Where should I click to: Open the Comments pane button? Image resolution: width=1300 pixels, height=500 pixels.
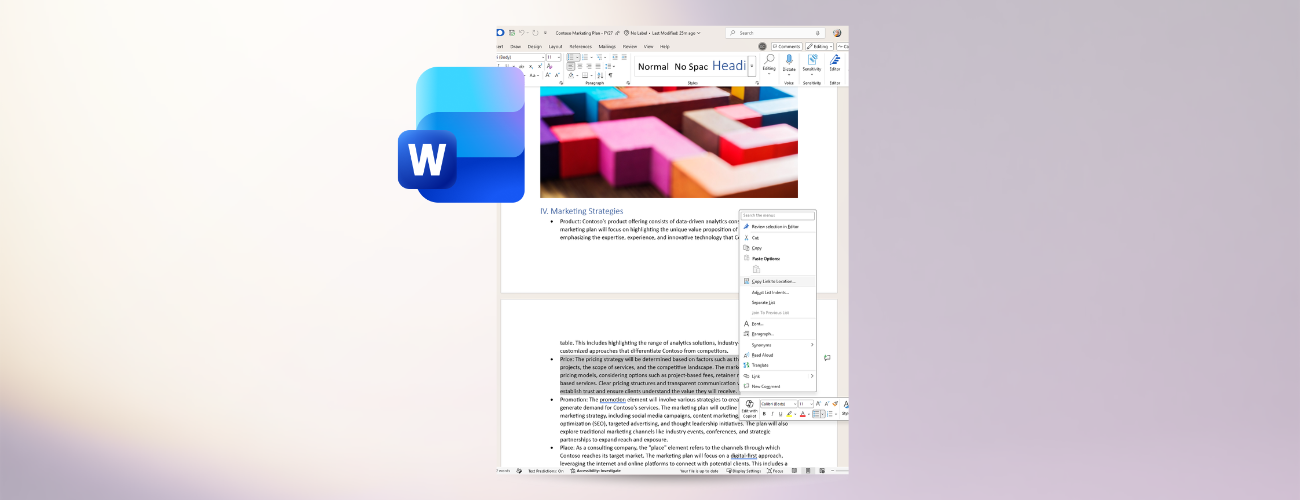(x=787, y=46)
